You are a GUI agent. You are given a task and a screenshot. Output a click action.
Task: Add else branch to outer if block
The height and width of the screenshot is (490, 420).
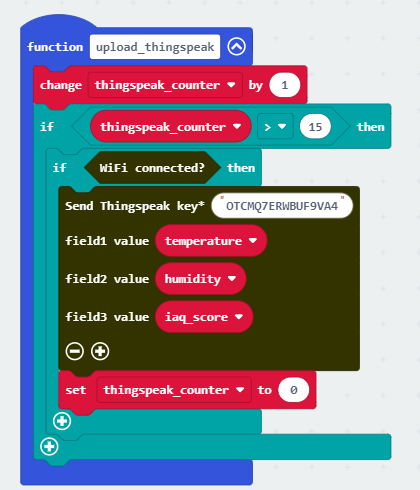(x=49, y=446)
